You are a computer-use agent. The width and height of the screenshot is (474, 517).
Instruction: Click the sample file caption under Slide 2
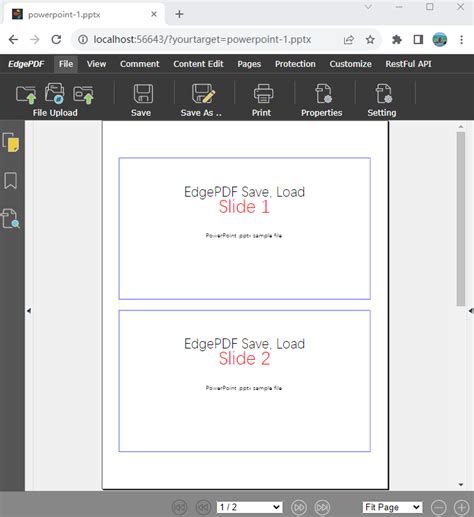pos(244,388)
